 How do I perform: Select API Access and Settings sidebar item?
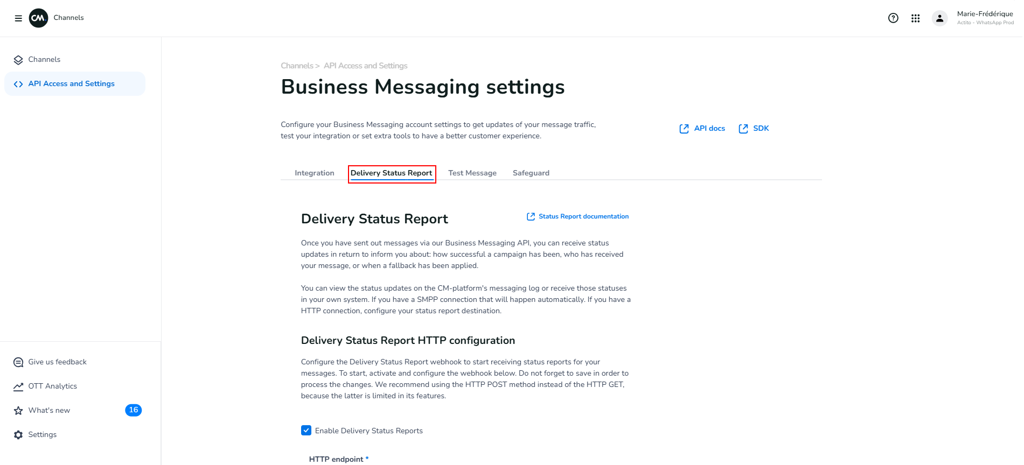74,84
